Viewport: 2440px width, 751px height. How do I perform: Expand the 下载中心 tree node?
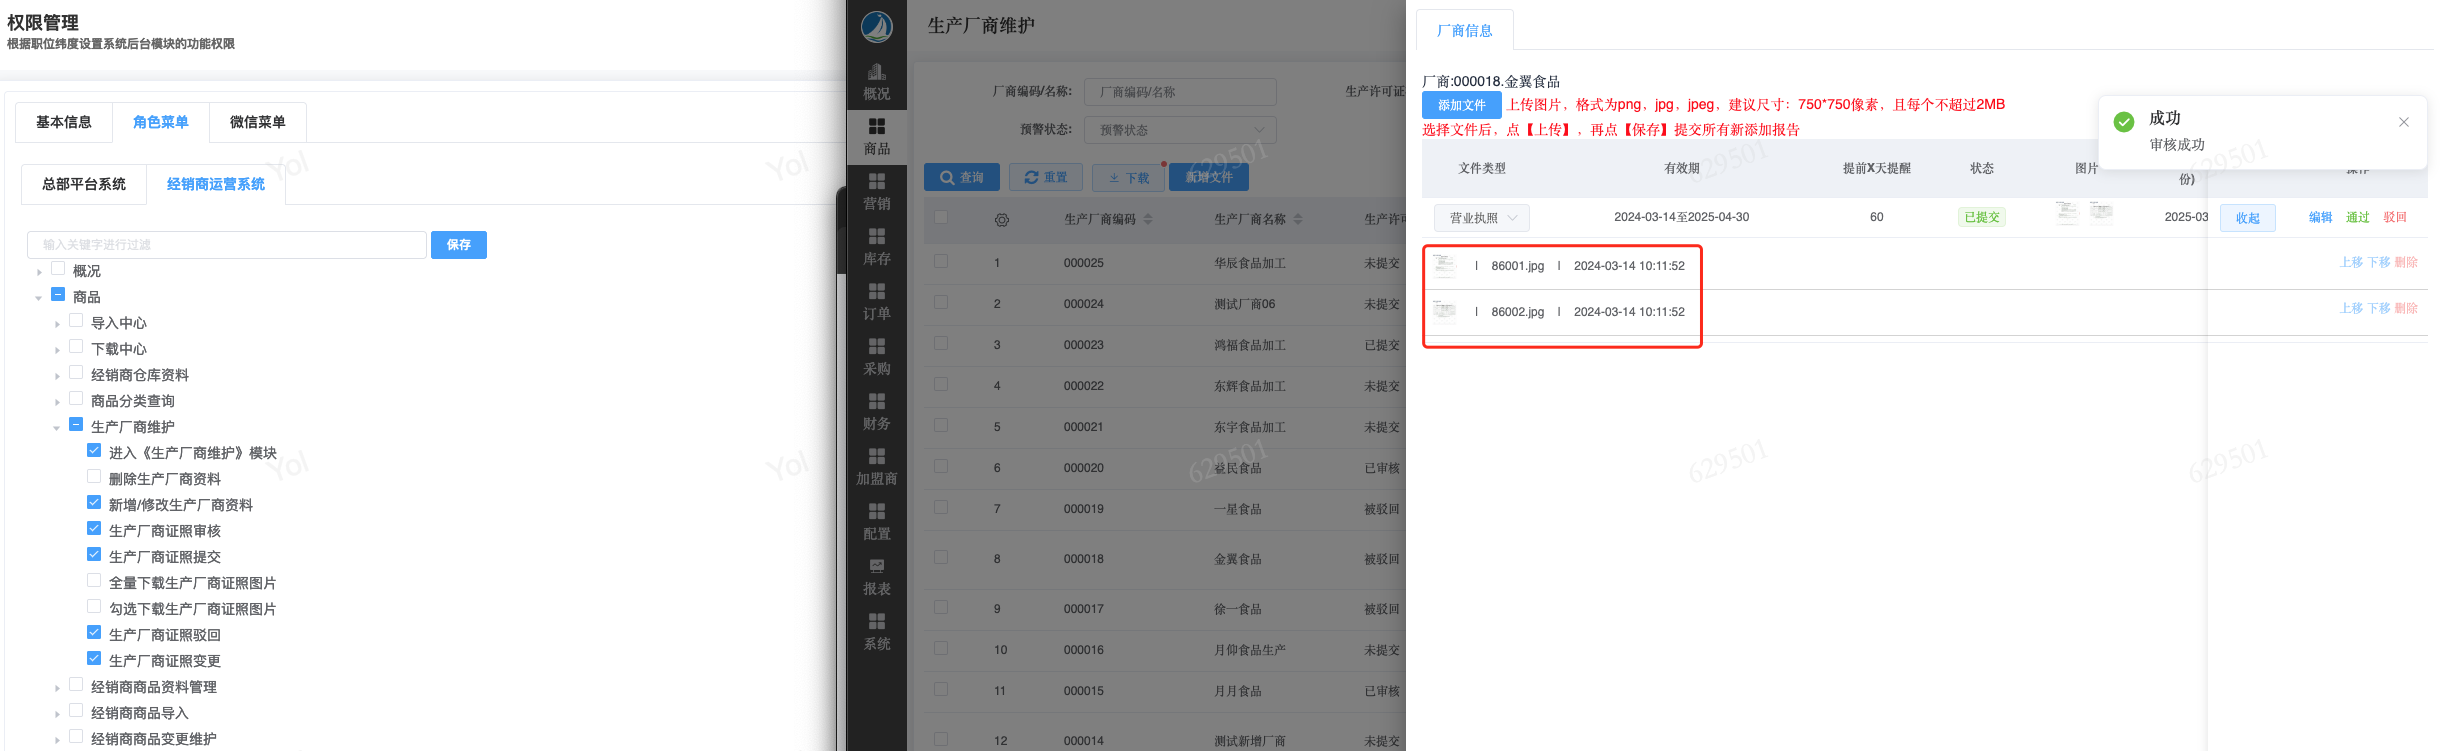57,350
